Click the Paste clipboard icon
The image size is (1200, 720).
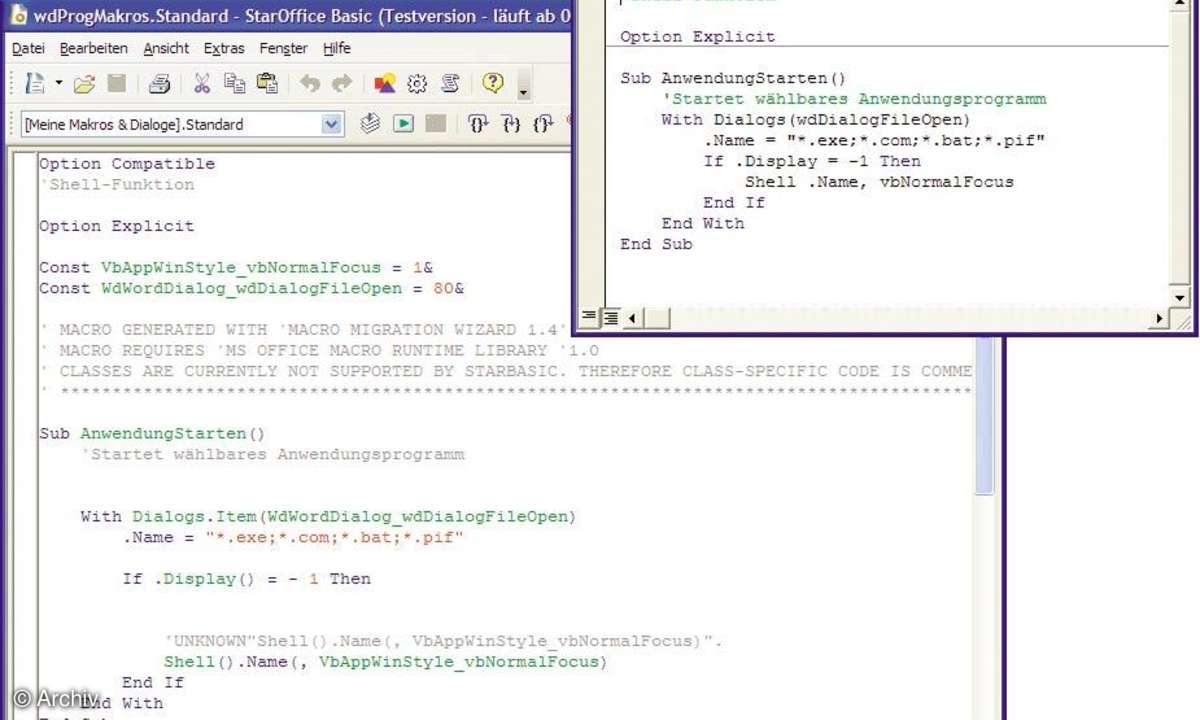(x=266, y=84)
